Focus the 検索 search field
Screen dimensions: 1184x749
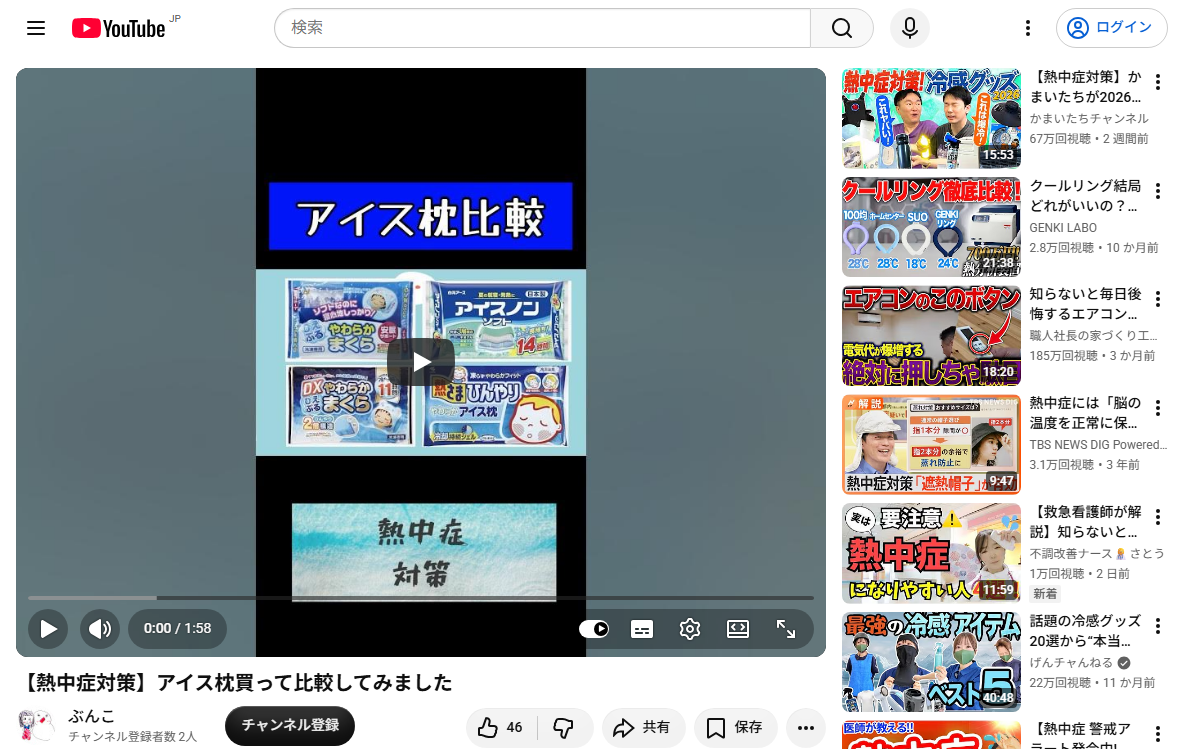pyautogui.click(x=542, y=29)
